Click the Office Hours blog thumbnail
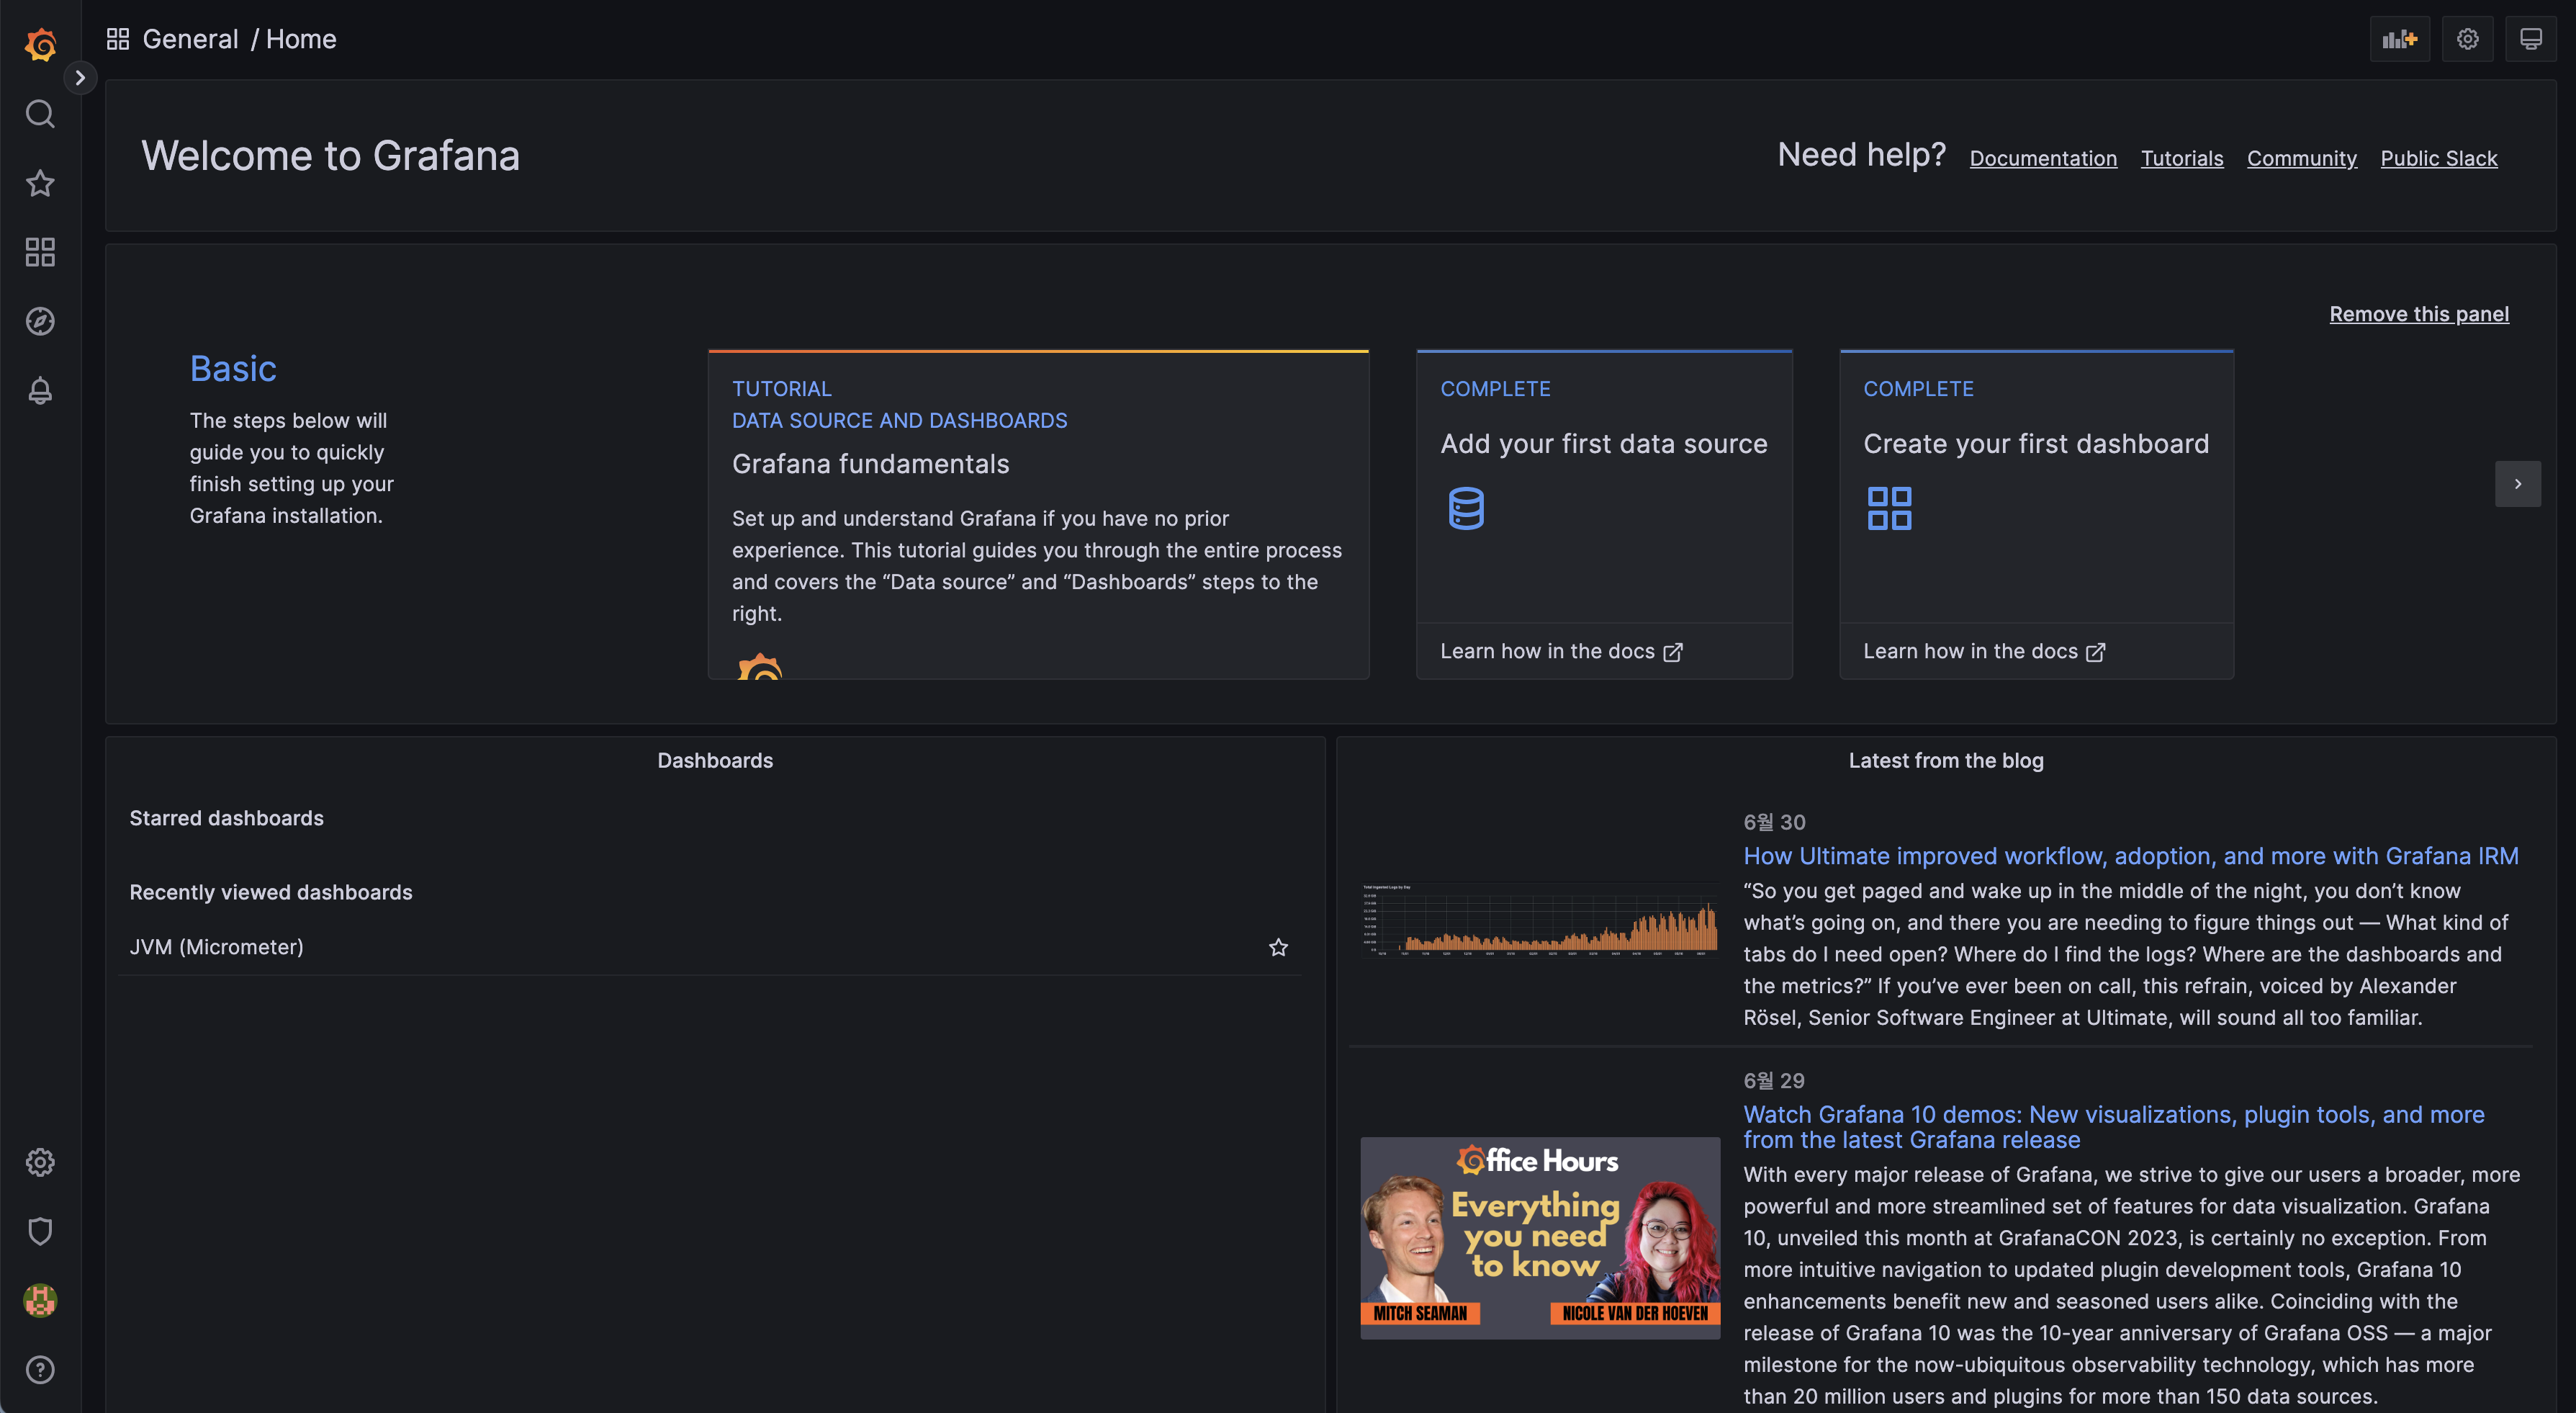 (x=1540, y=1238)
